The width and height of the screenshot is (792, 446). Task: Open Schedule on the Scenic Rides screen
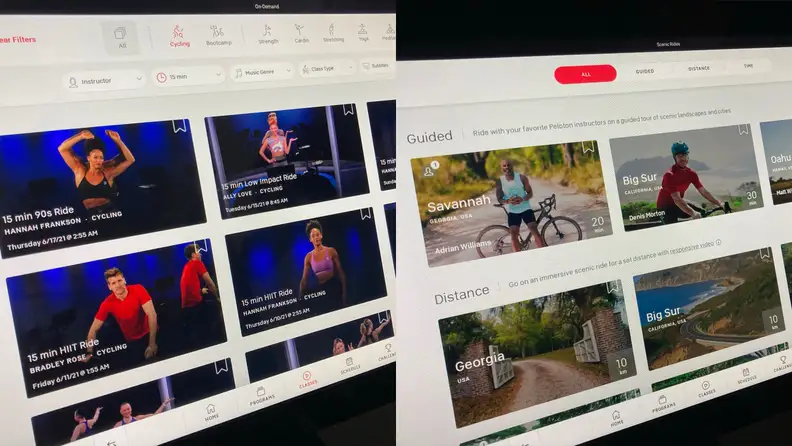[x=746, y=375]
